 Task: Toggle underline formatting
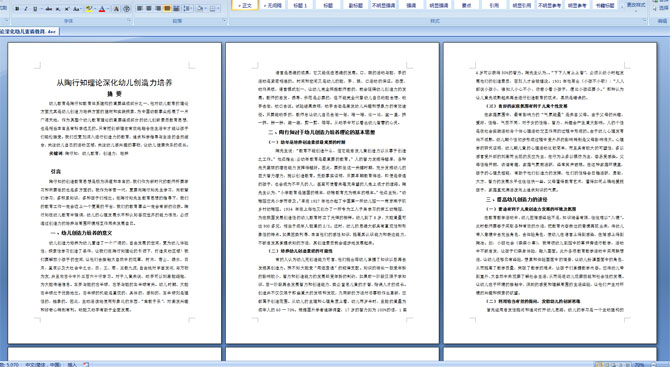[35, 9]
